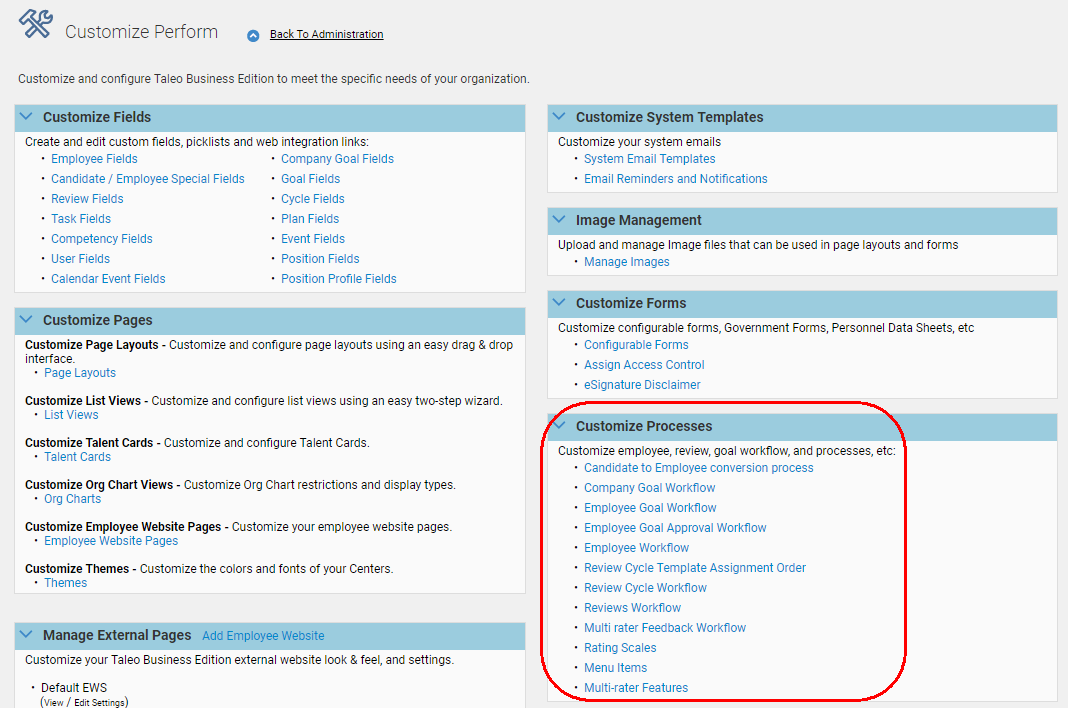Open Employee Goal Workflow link

[650, 508]
